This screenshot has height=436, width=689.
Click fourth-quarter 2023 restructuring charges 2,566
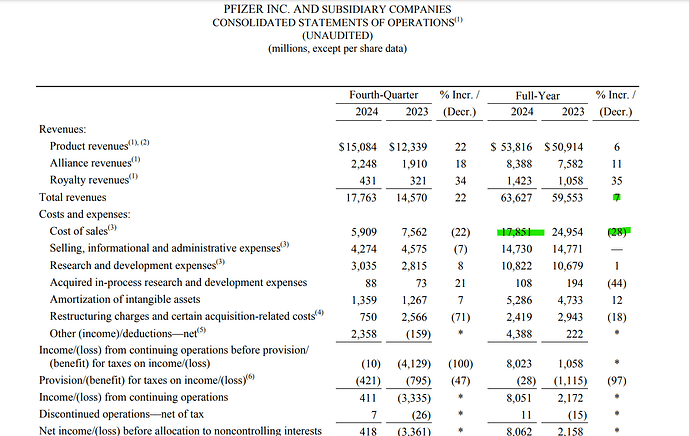[414, 317]
